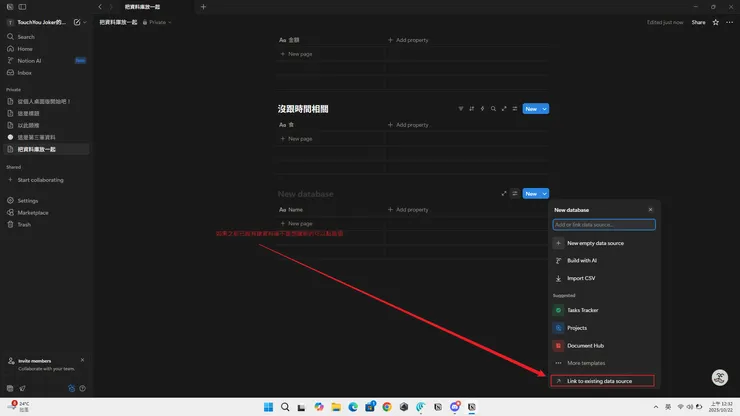Search within the 沒跟時間相關 database
The width and height of the screenshot is (740, 416).
tap(493, 109)
